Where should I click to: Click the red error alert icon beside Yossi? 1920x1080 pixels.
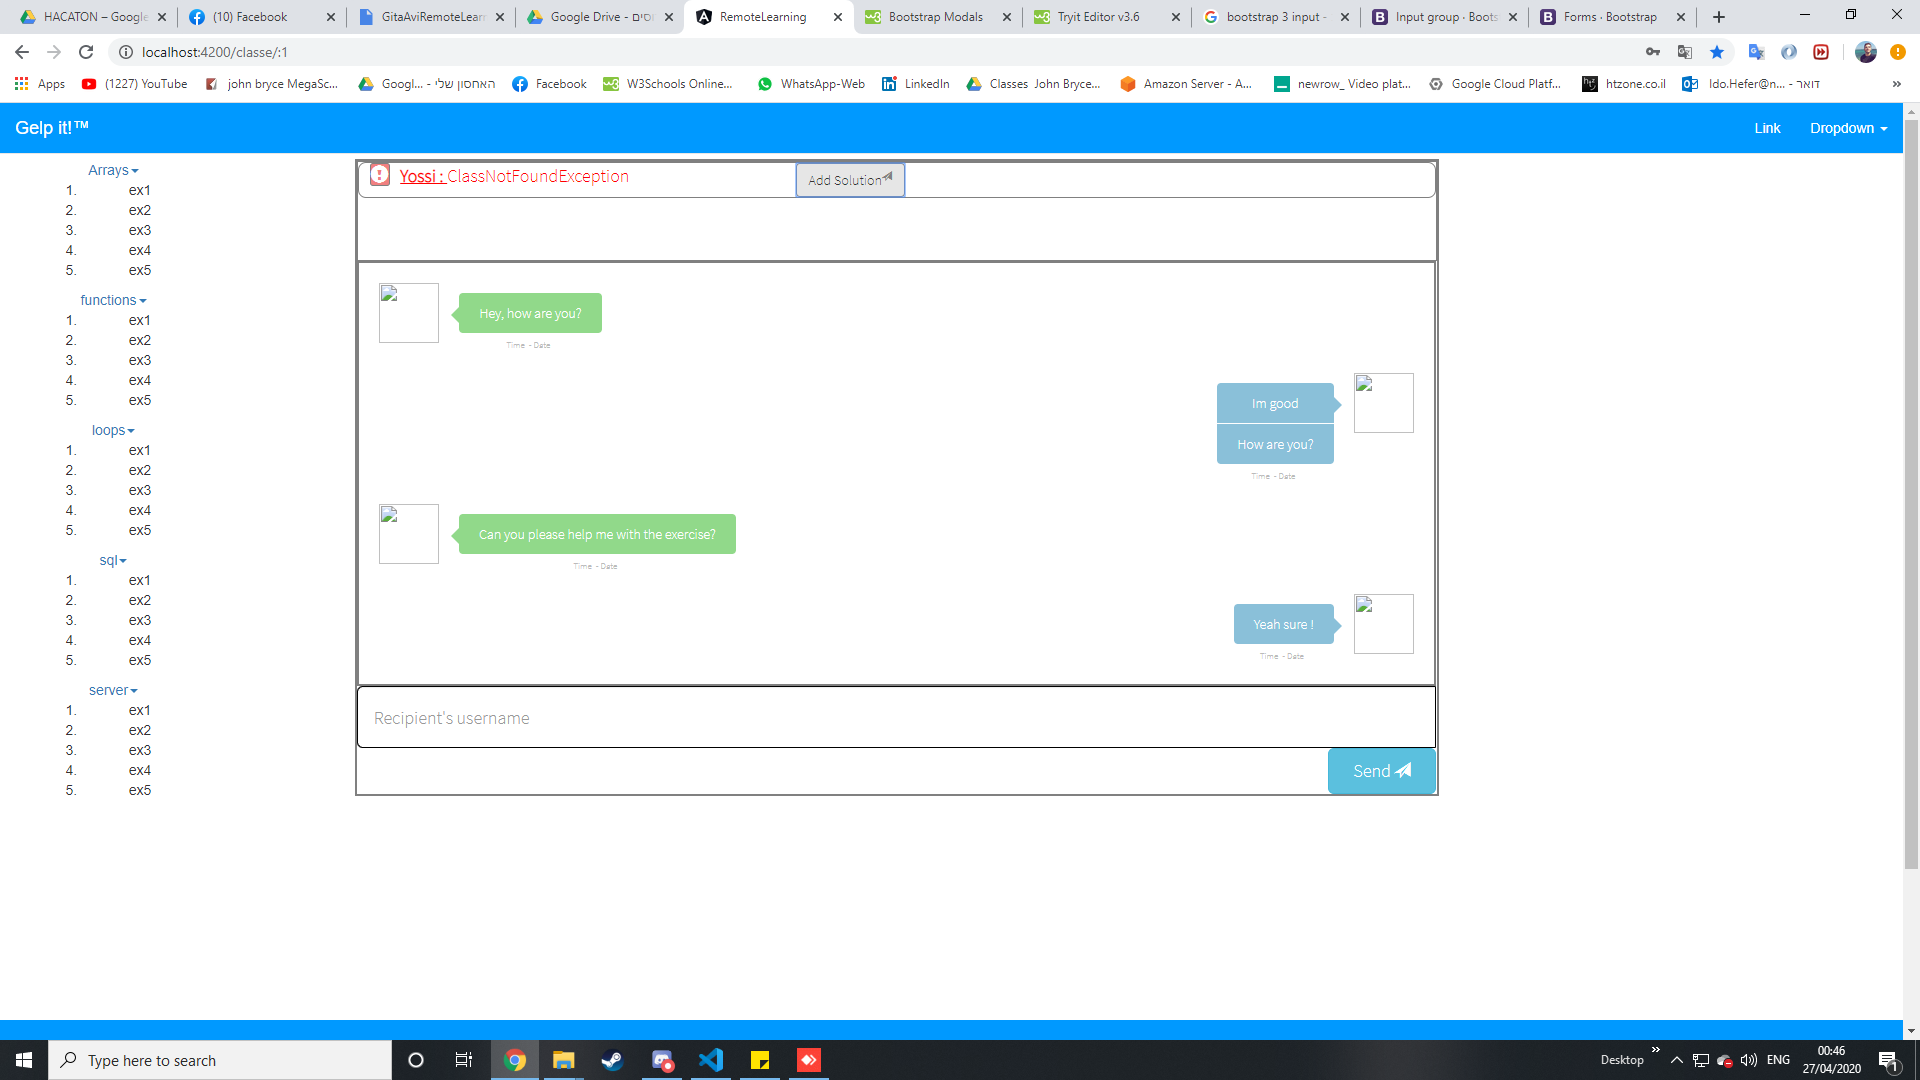[x=380, y=175]
